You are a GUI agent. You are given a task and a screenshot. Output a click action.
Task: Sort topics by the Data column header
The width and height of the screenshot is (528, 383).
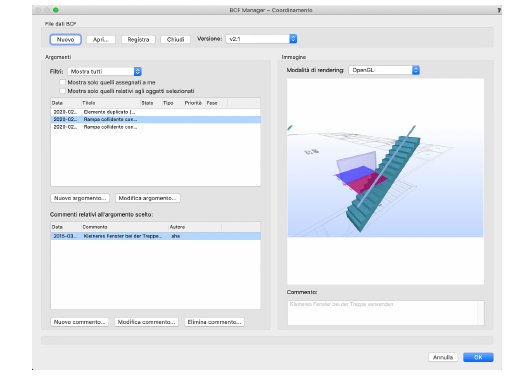pos(66,103)
